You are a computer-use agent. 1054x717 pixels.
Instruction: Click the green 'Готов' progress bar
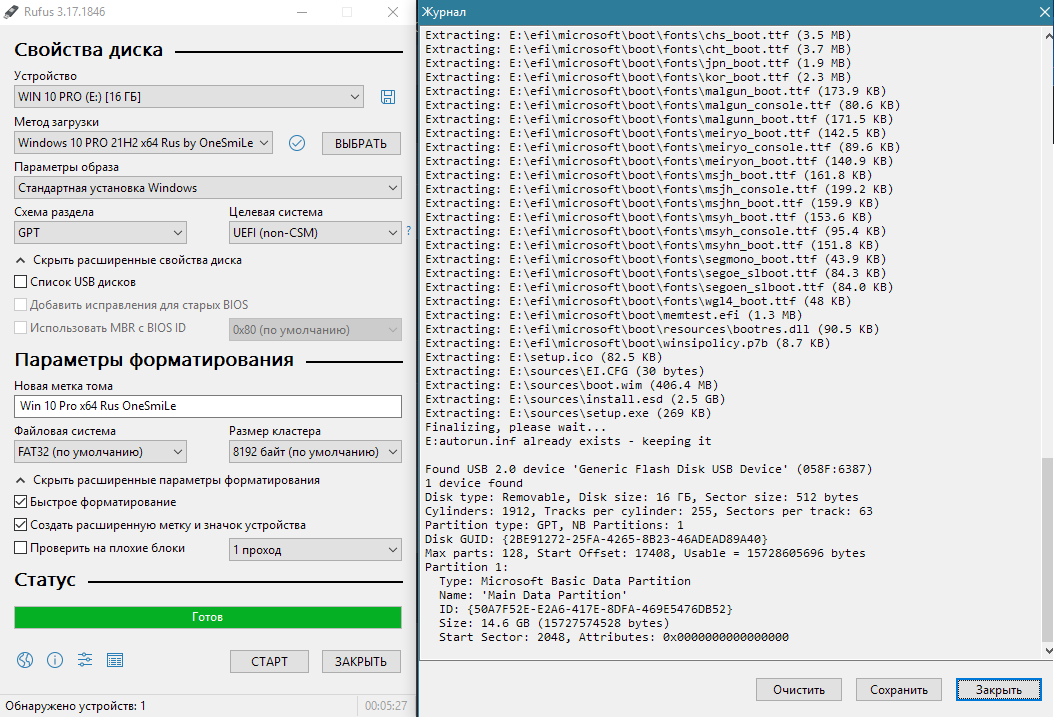208,617
